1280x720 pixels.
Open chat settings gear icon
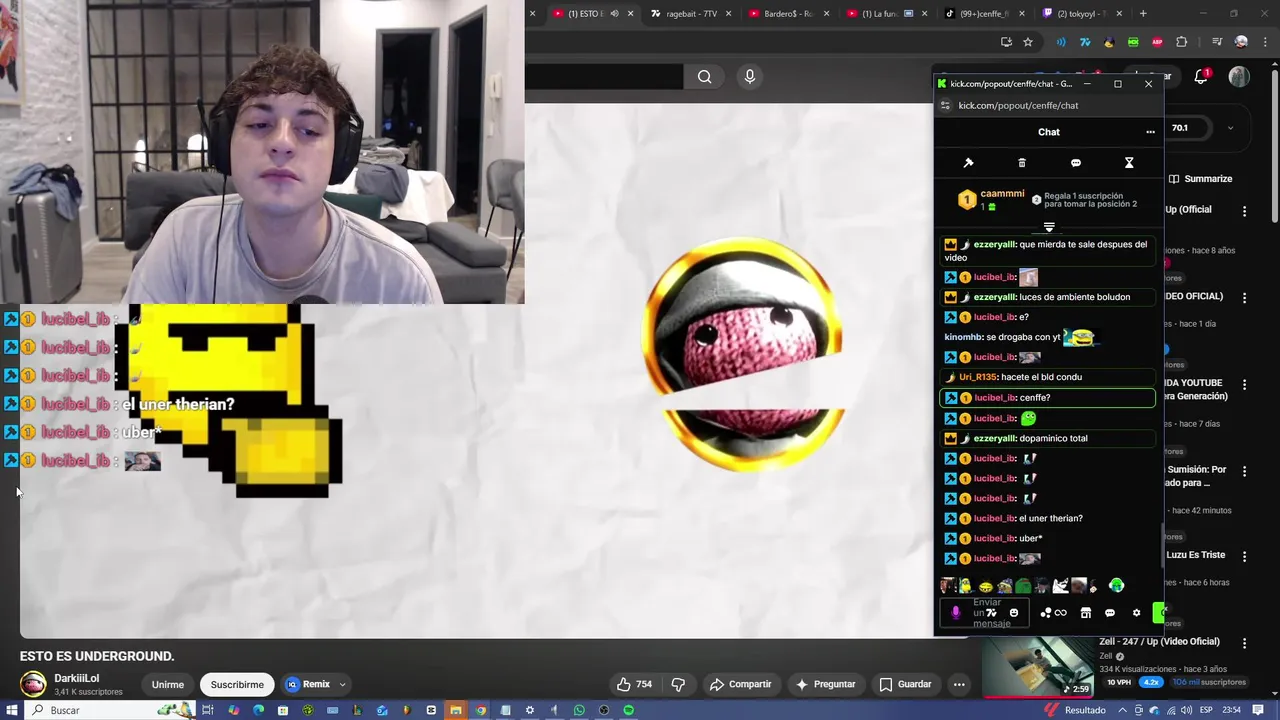1136,613
